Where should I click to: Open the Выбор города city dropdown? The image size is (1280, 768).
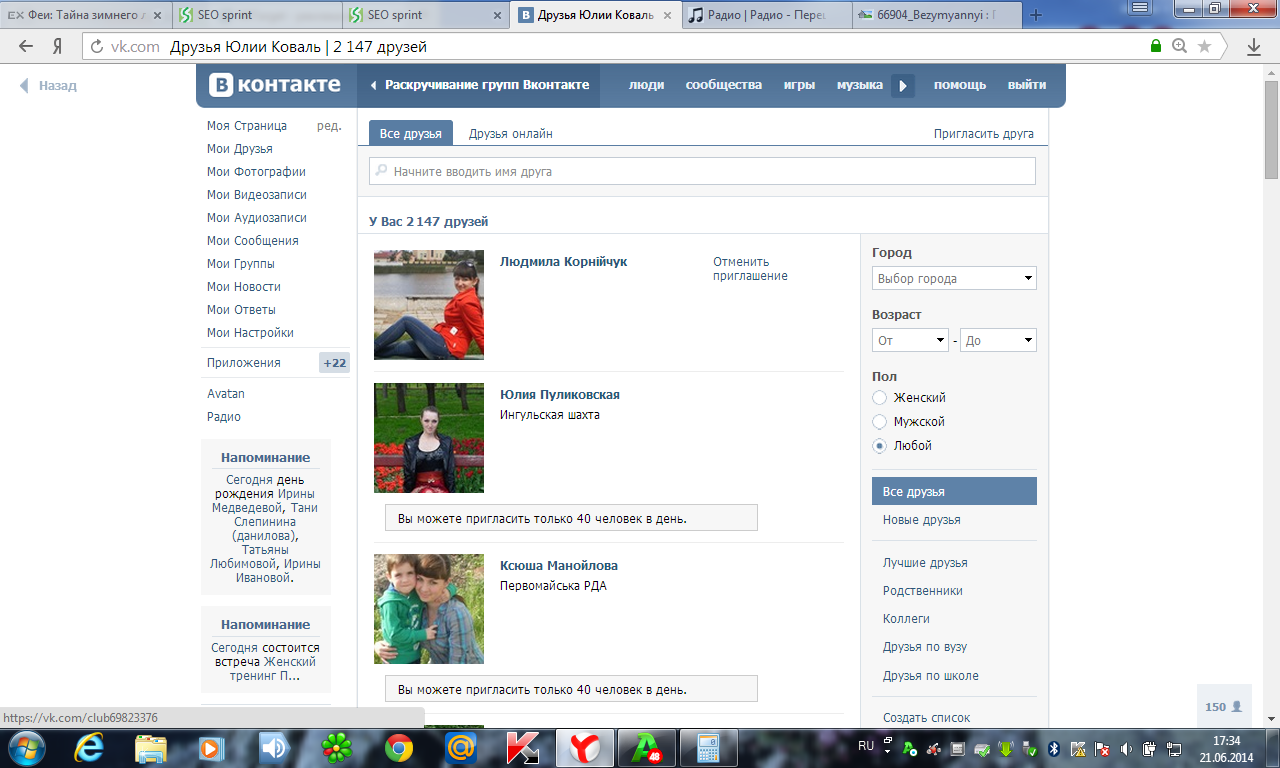(x=954, y=278)
